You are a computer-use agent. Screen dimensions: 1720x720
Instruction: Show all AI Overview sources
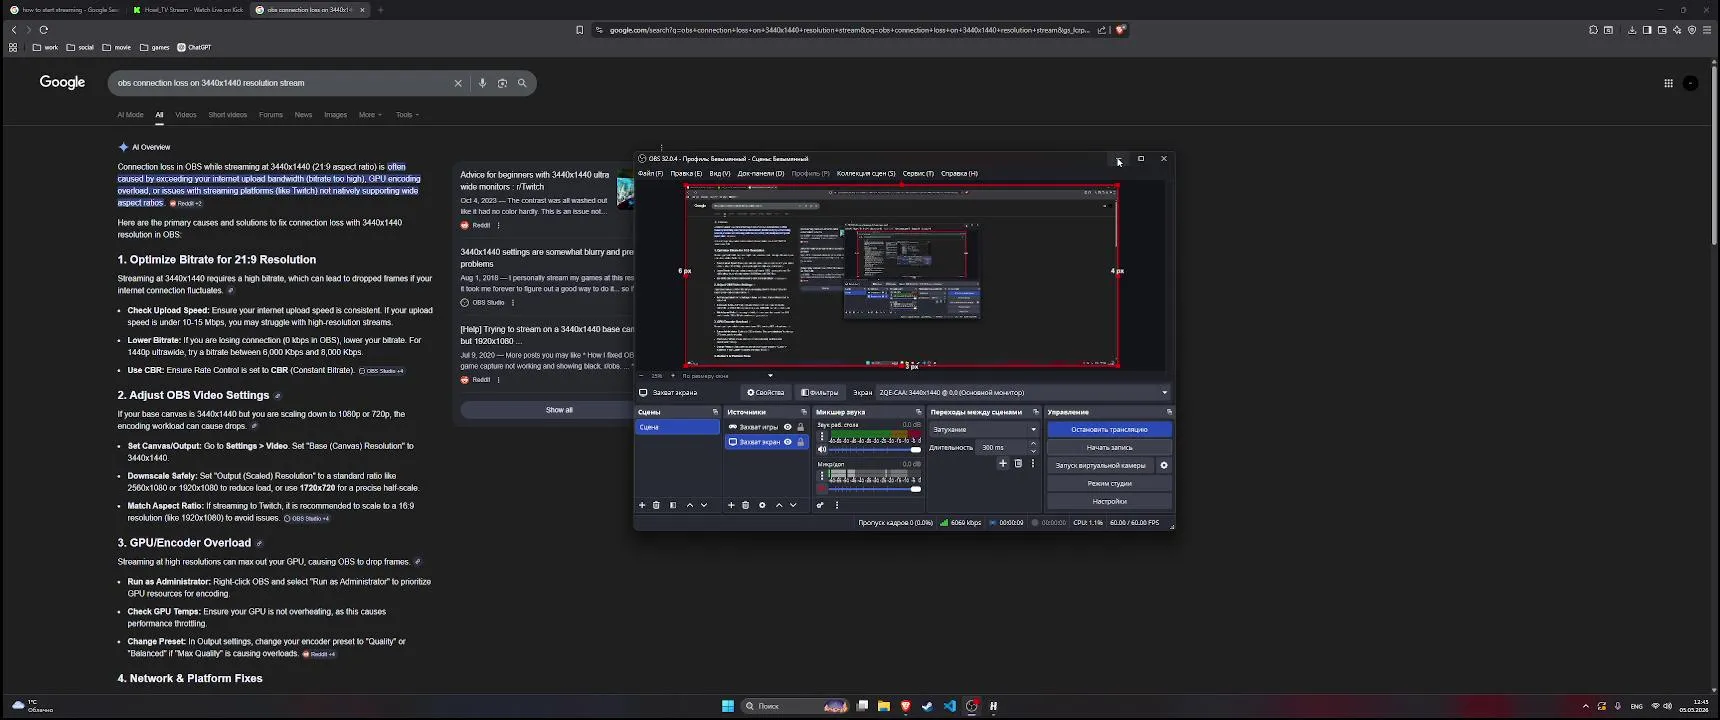click(x=559, y=410)
